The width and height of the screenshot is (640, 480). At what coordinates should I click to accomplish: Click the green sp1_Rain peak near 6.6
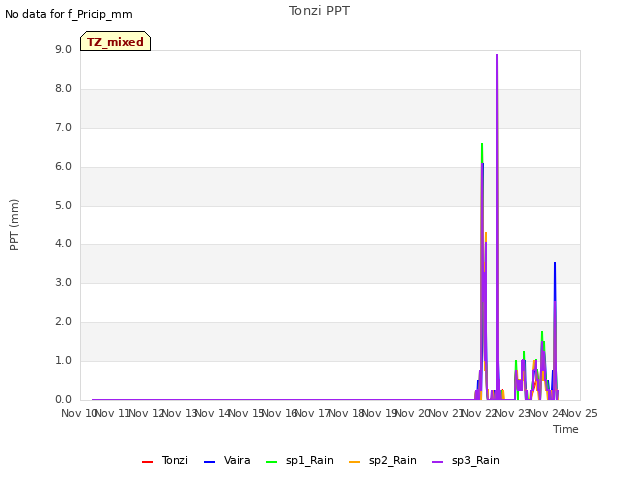pos(482,144)
